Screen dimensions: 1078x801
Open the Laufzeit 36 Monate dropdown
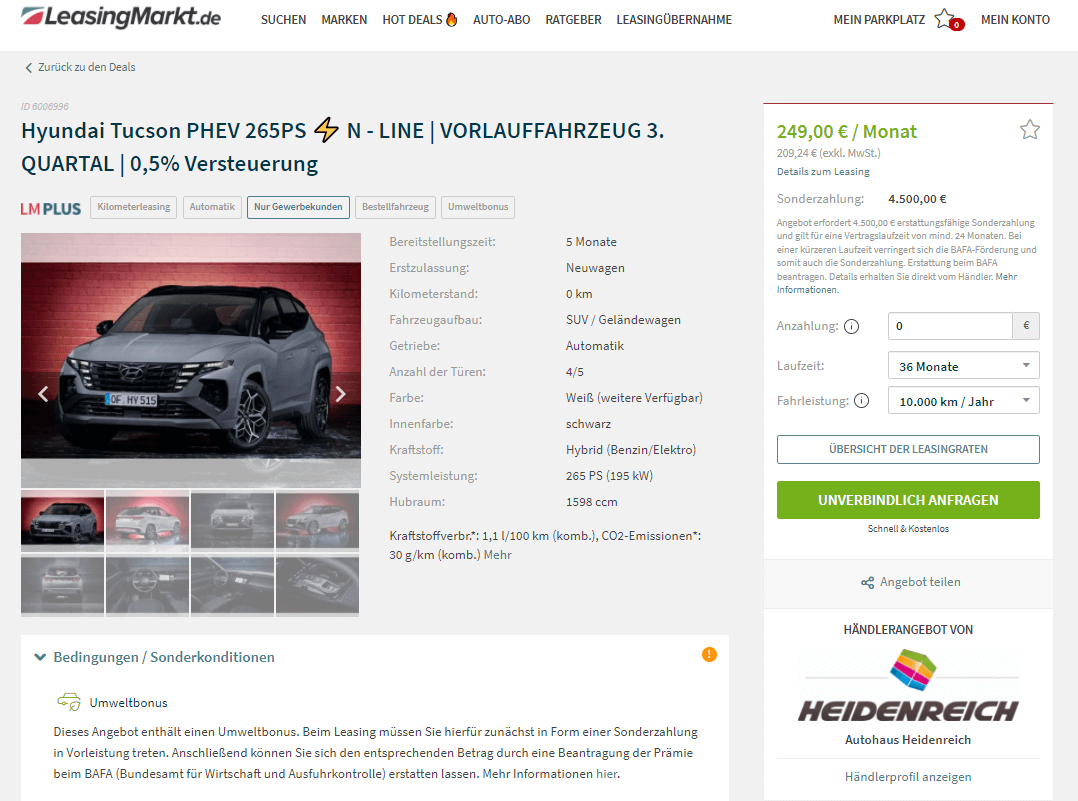click(x=963, y=366)
